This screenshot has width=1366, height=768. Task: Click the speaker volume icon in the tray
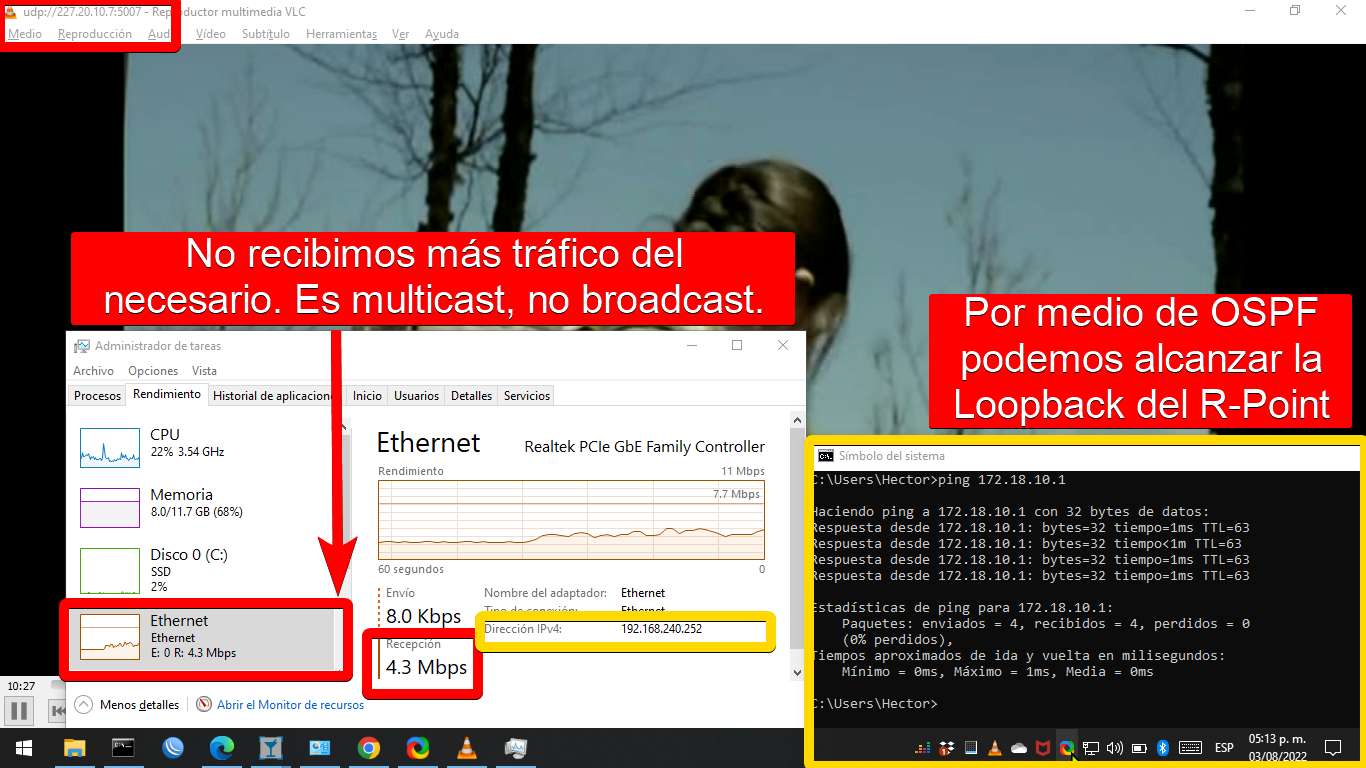tap(1115, 748)
